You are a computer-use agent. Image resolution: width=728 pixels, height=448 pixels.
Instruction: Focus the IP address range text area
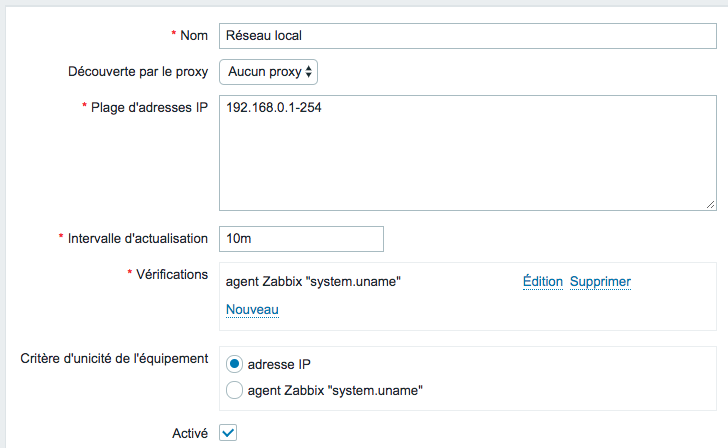point(468,153)
